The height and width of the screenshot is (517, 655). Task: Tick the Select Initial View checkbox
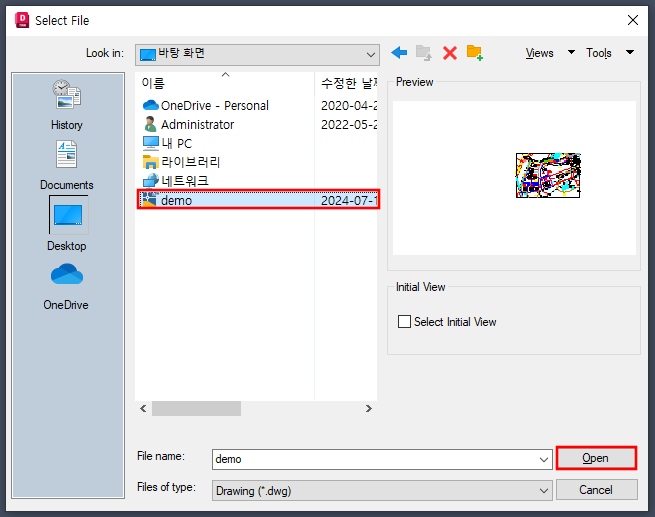404,322
